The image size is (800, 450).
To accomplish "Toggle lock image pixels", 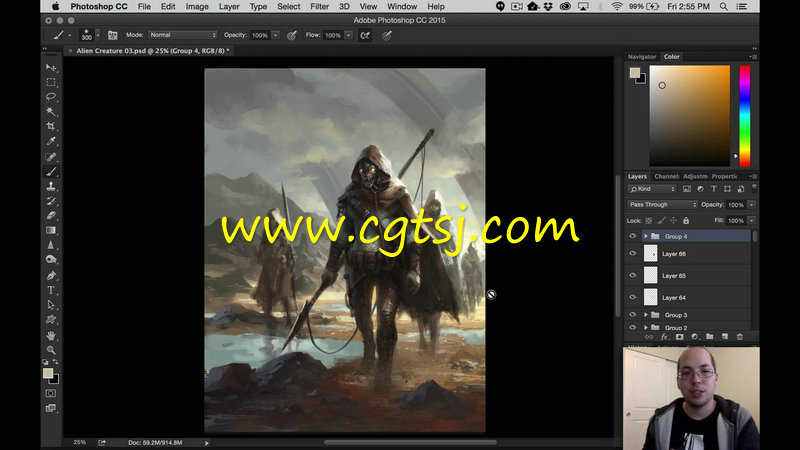I will tap(661, 221).
